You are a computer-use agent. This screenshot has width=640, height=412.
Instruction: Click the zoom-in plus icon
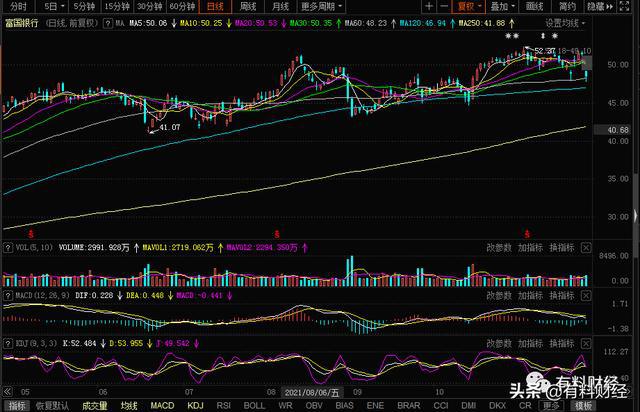click(x=429, y=6)
